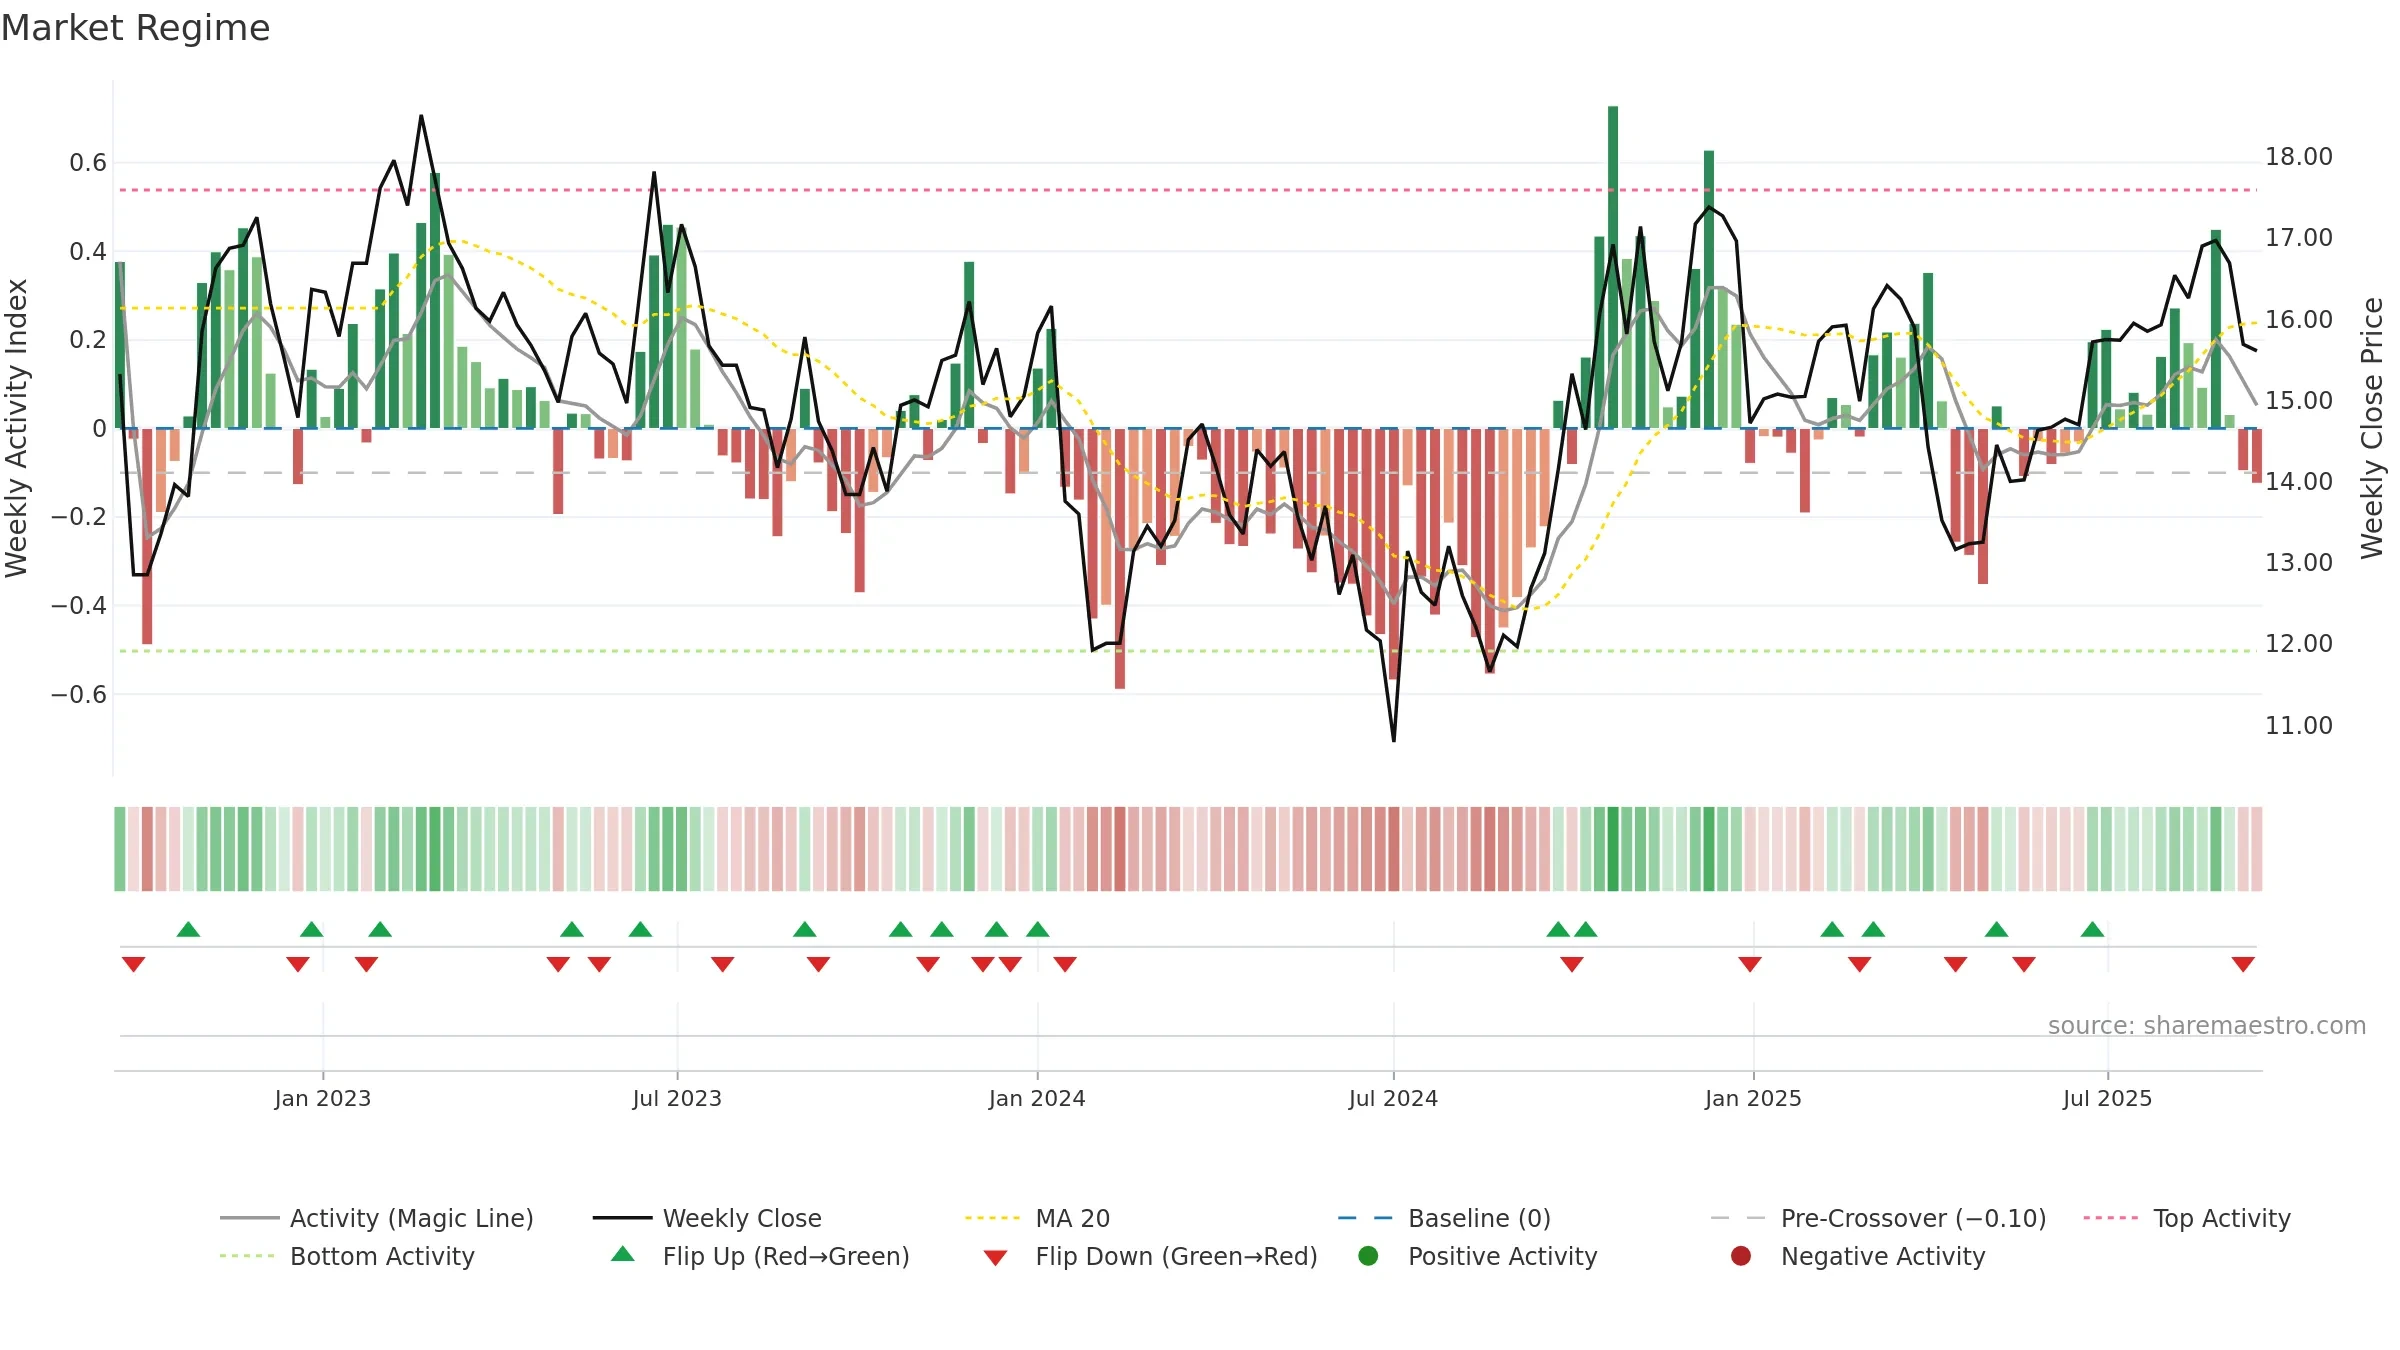Click the red flip-down marker just before Jan 2025
The height and width of the screenshot is (1350, 2400).
coord(1750,964)
